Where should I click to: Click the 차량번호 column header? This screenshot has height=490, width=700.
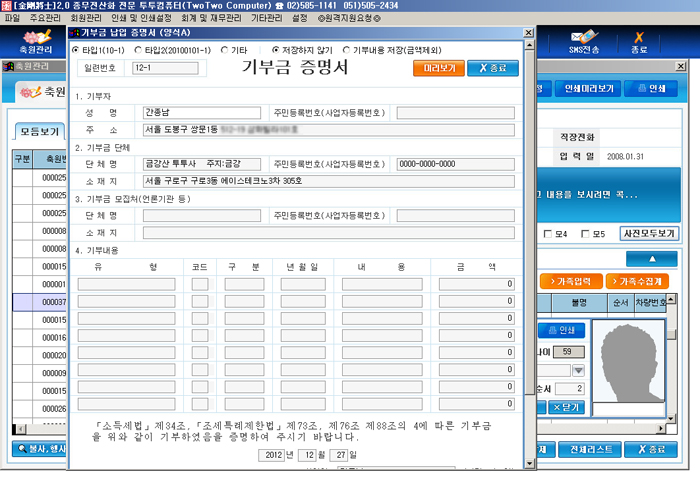click(650, 303)
